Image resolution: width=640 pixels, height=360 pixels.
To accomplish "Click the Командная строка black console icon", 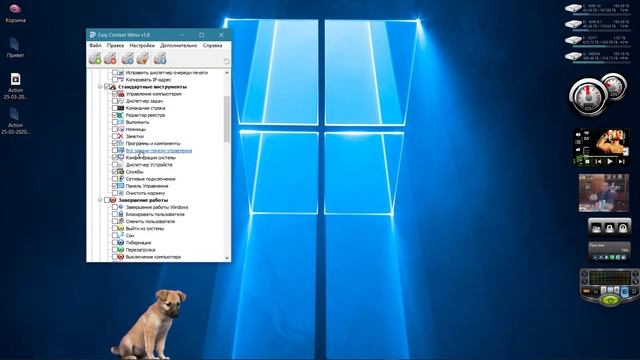I will (x=120, y=108).
